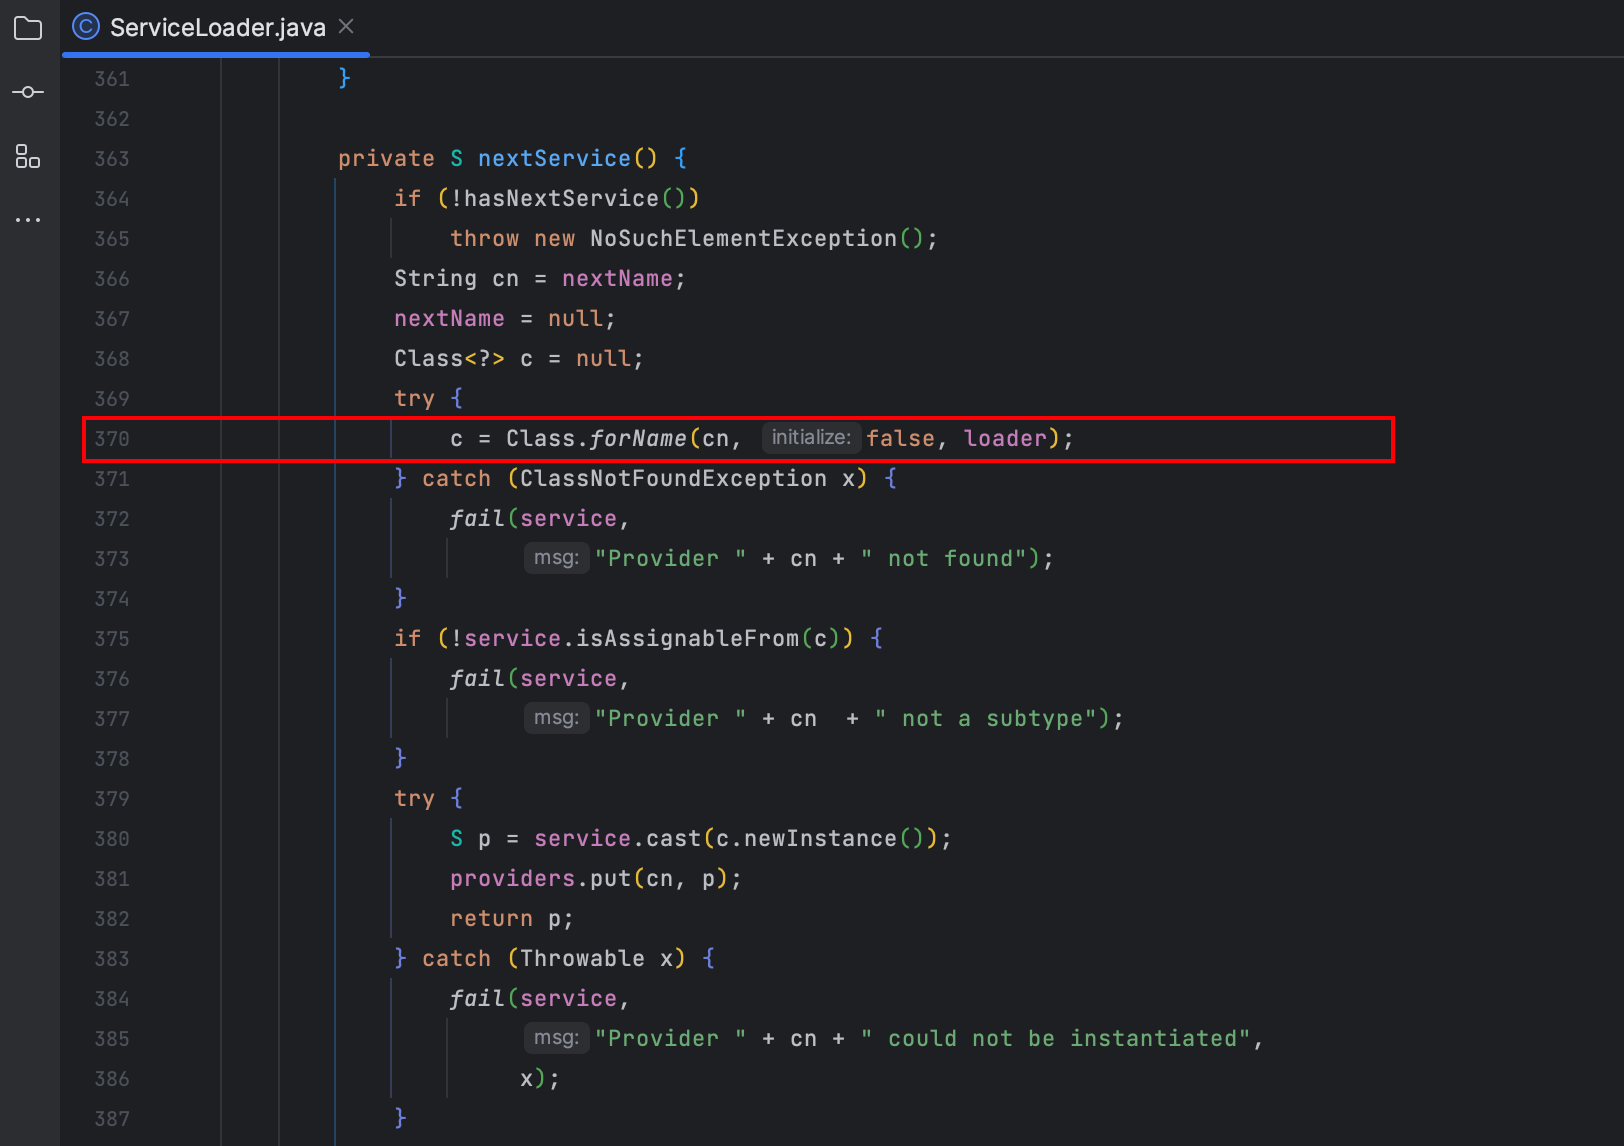The image size is (1624, 1146).
Task: Click the initialize: parameter hint on line 370
Action: click(811, 437)
